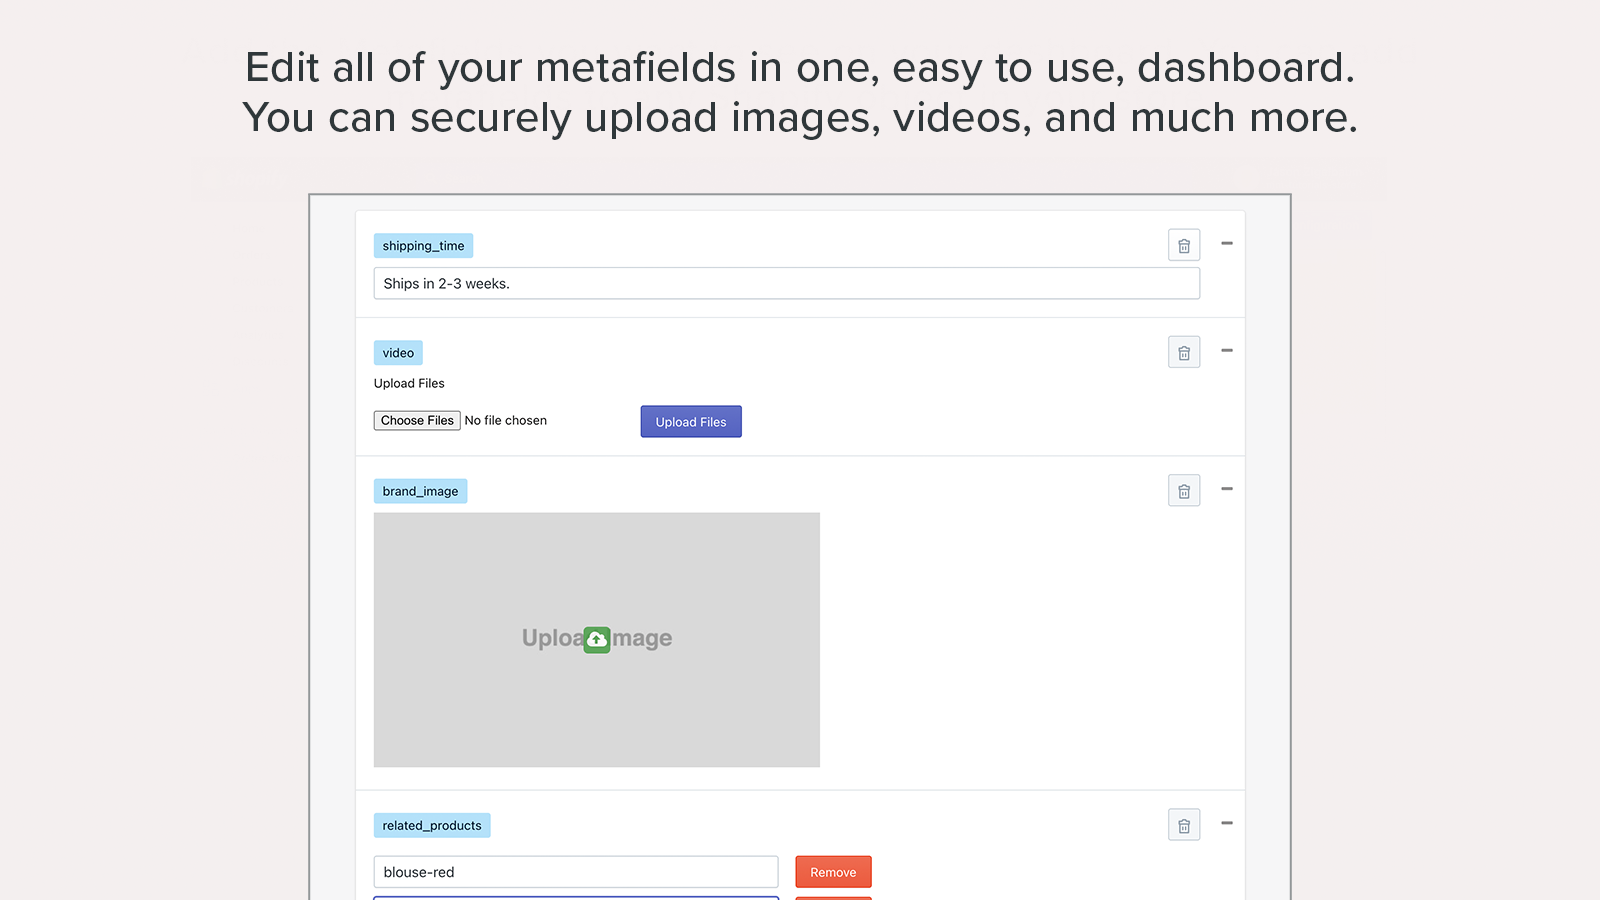1600x900 pixels.
Task: Edit the Ships in 2-3 weeks field
Action: [786, 283]
